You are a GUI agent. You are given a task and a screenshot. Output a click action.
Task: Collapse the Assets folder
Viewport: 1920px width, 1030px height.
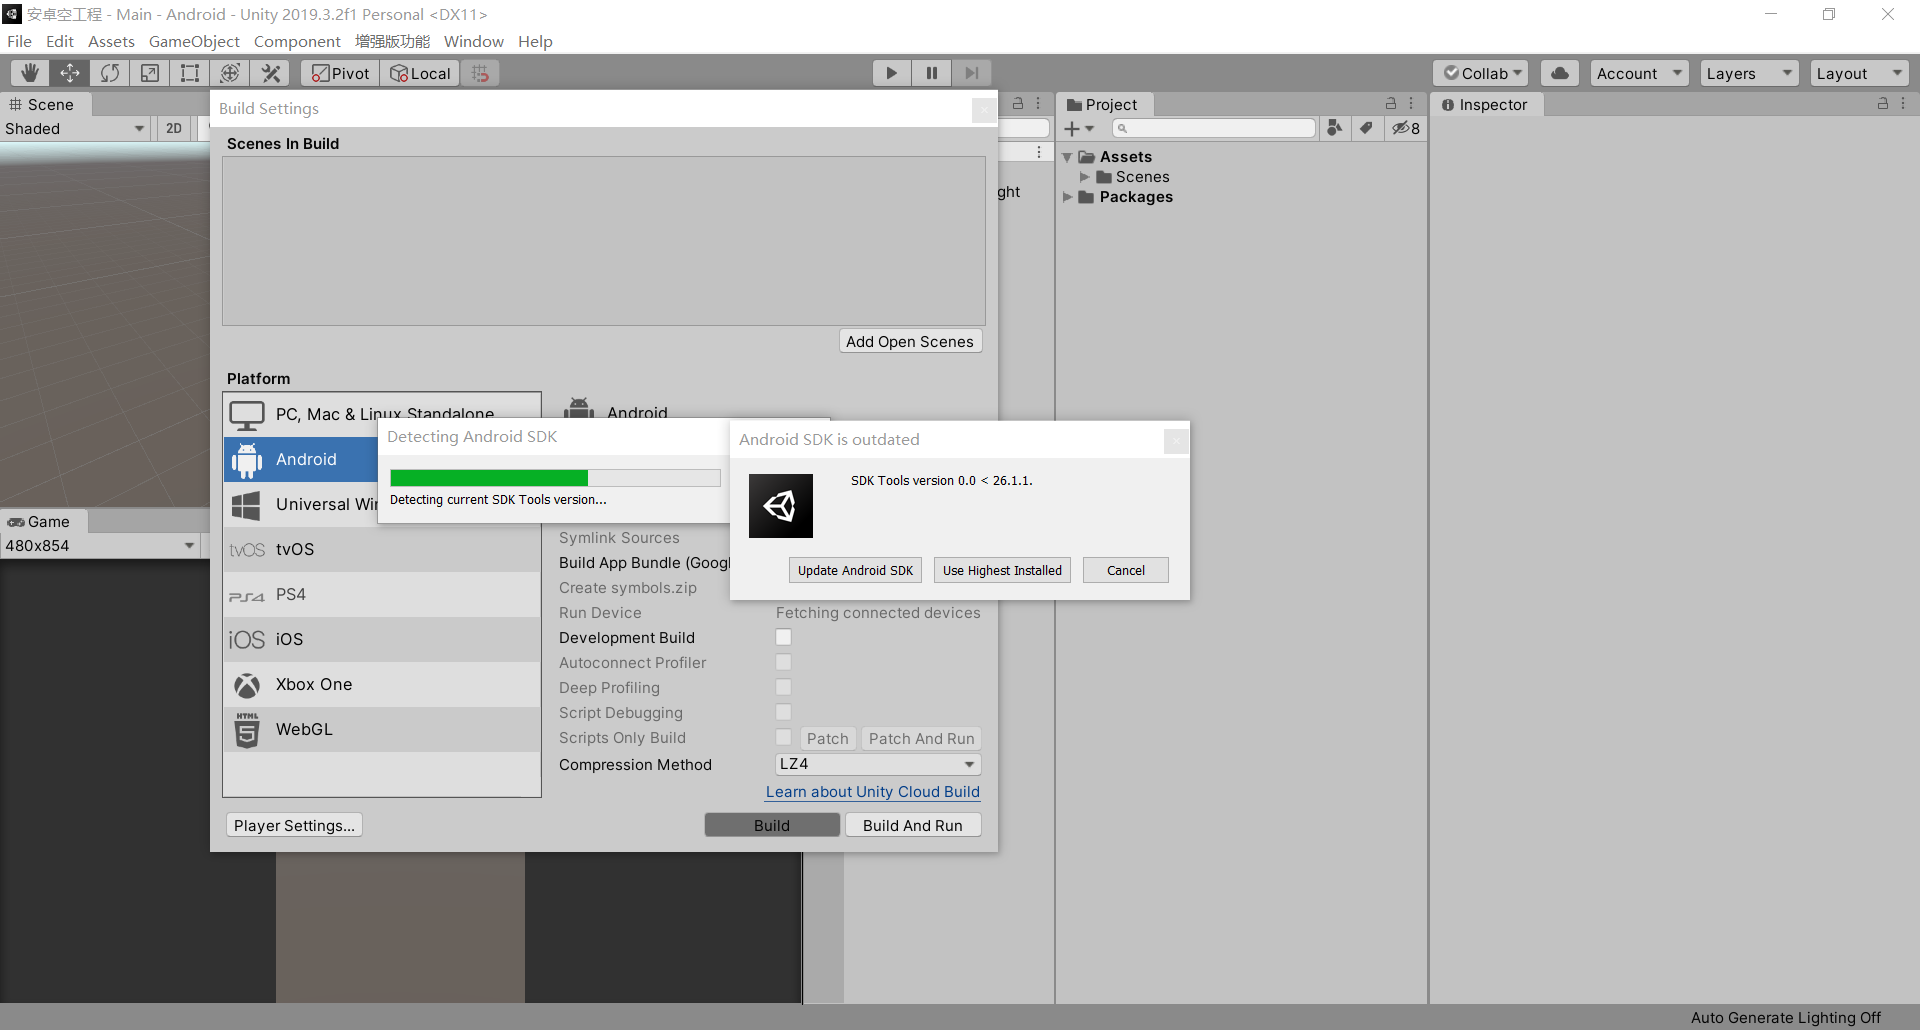click(1067, 157)
